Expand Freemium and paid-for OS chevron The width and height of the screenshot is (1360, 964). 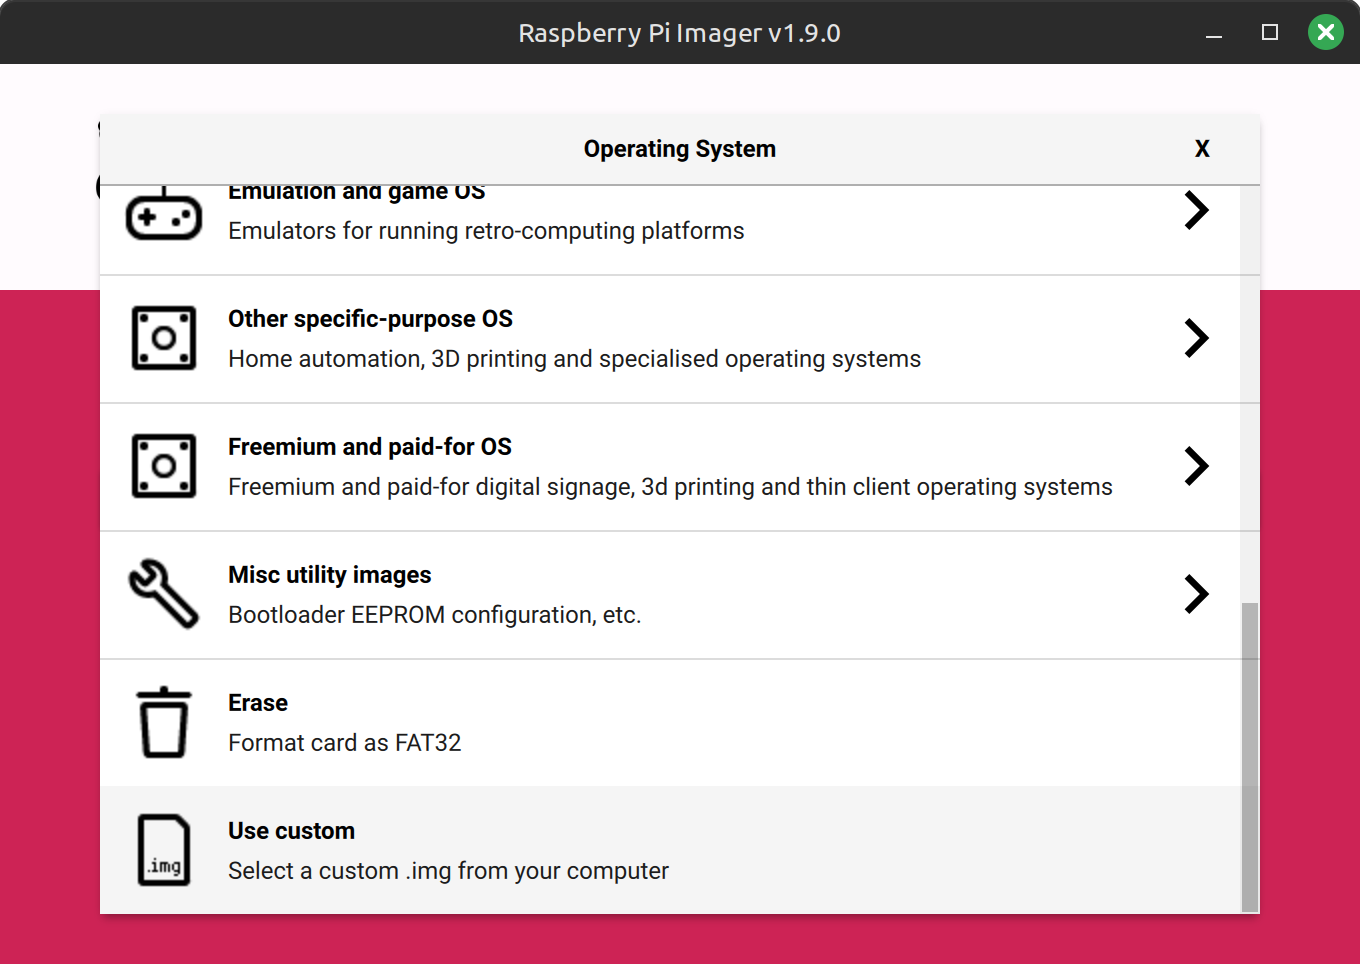tap(1196, 466)
